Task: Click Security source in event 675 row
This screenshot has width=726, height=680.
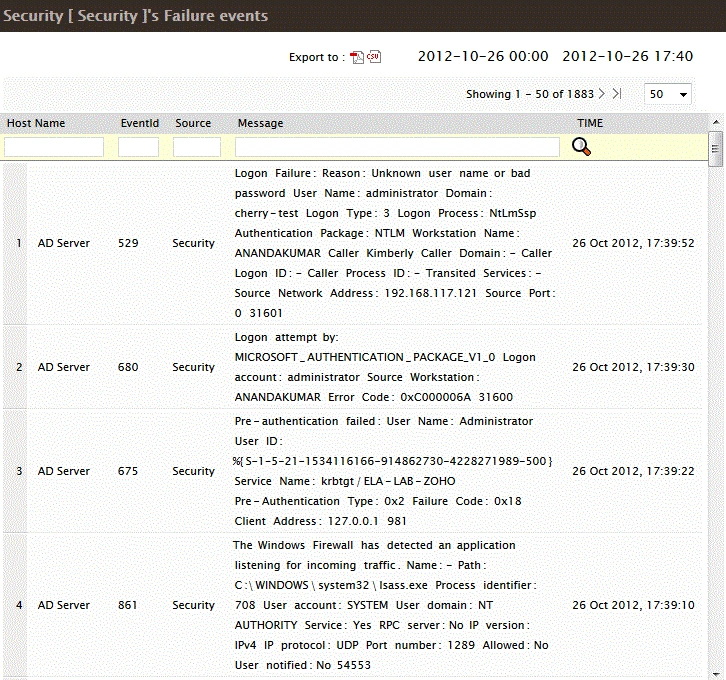Action: pos(194,471)
